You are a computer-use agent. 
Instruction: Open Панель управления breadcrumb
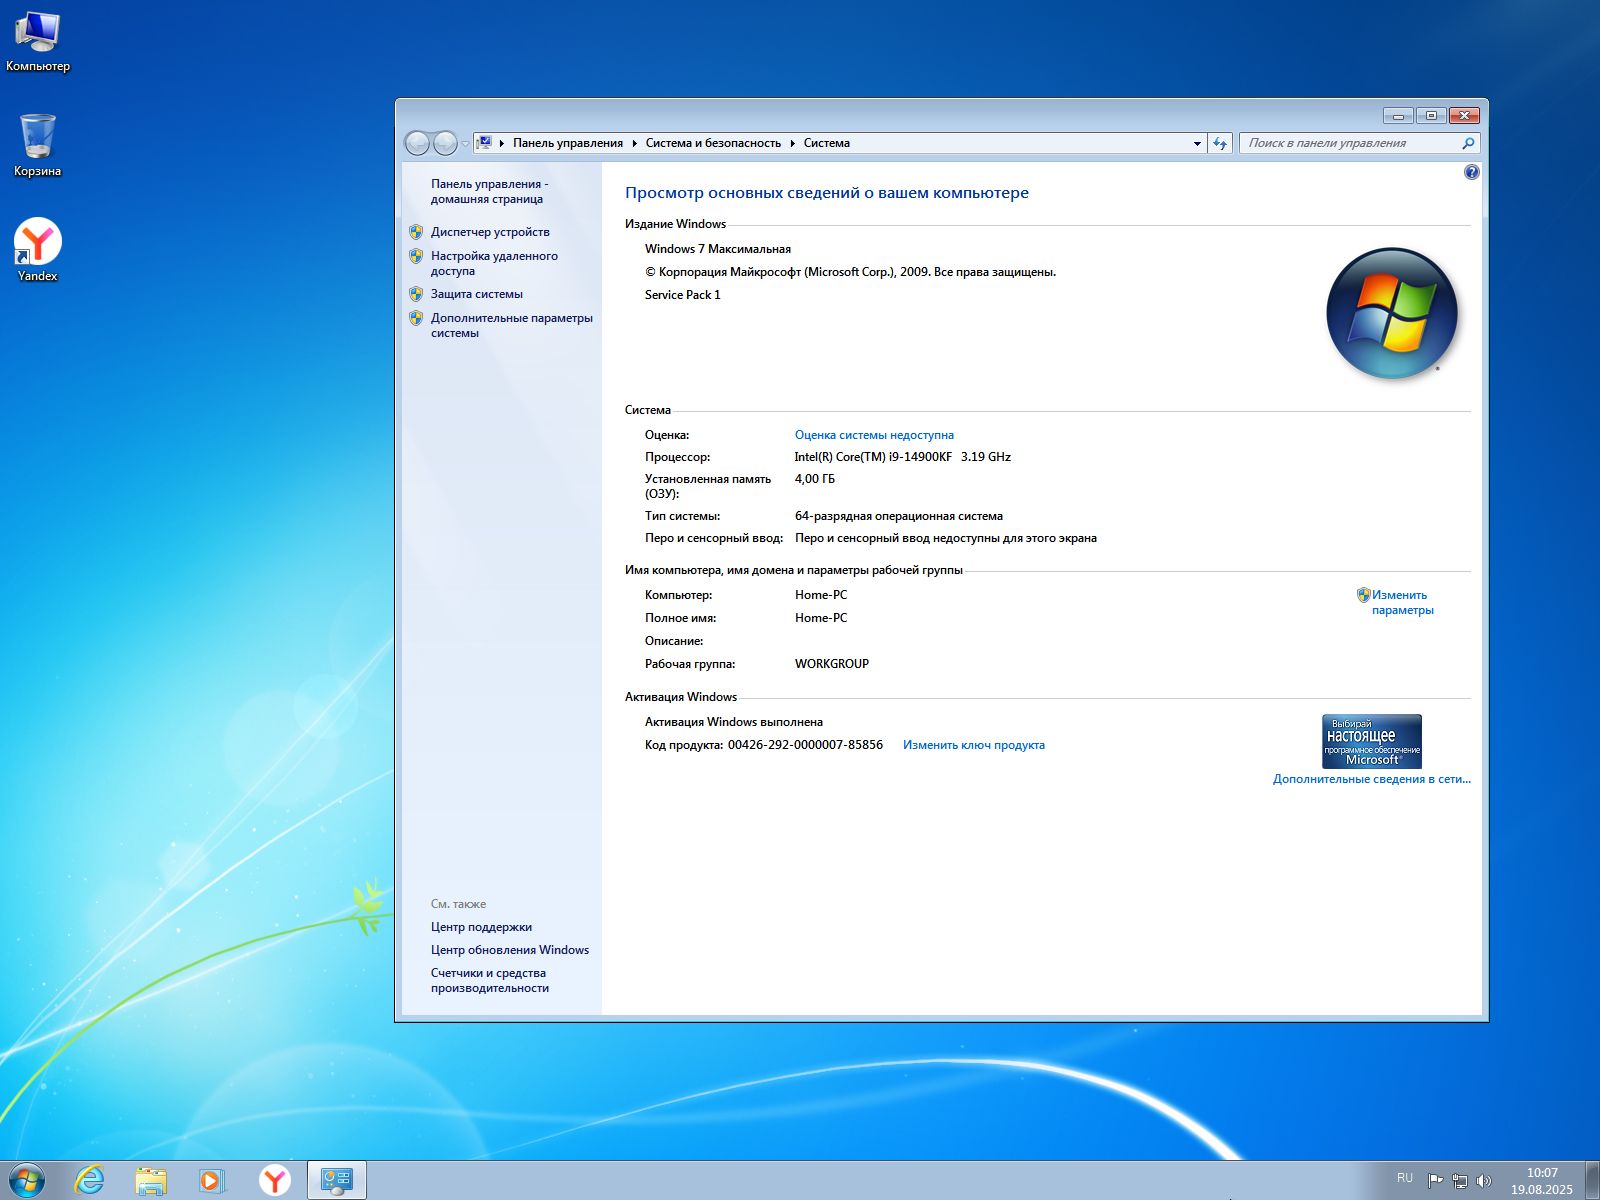point(568,143)
